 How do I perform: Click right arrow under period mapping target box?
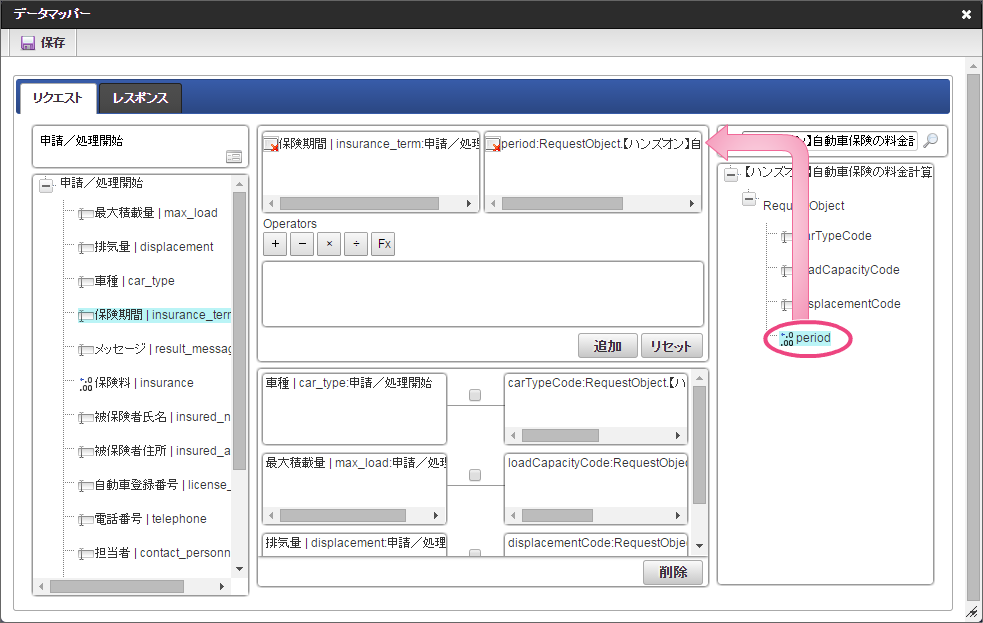click(691, 204)
